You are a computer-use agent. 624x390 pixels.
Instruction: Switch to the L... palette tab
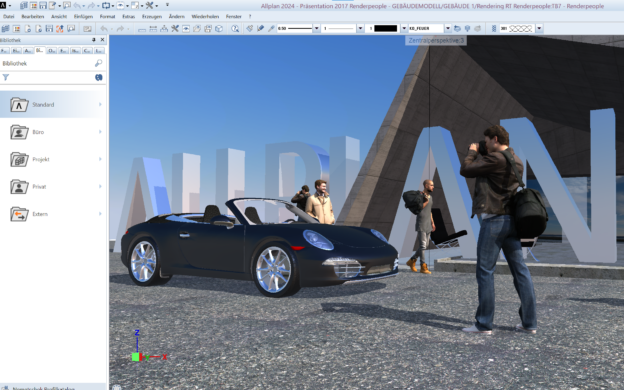tap(99, 51)
